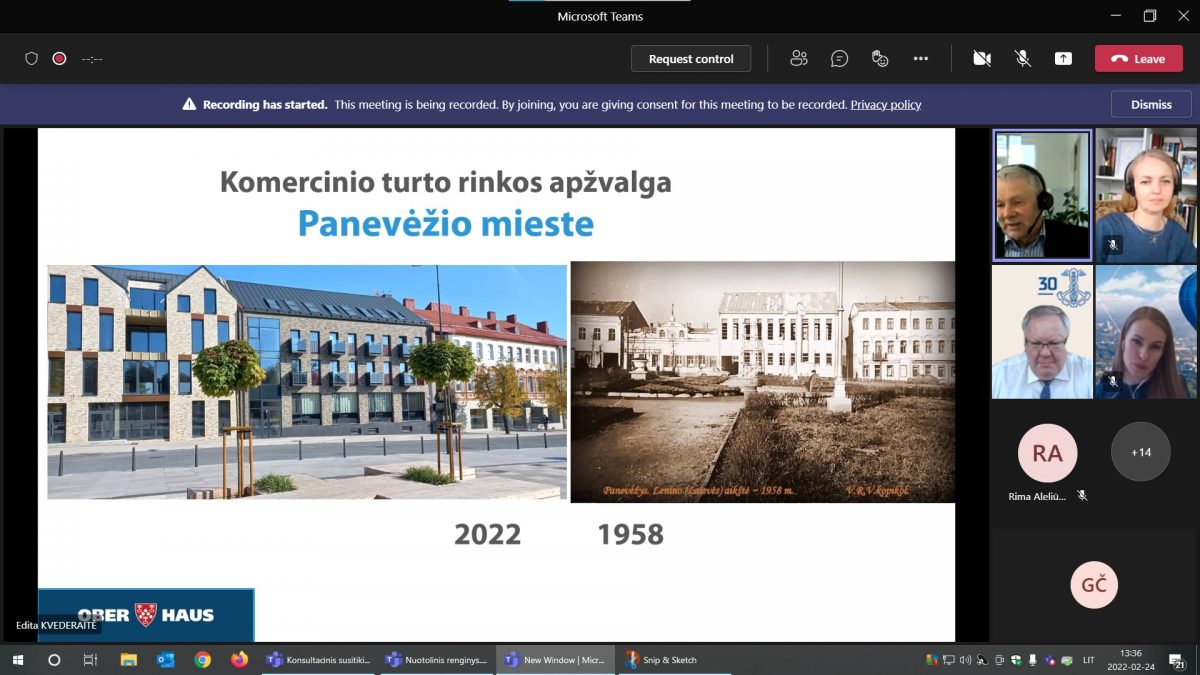Open the notification center with 21 notifications
Viewport: 1200px width, 675px height.
point(1177,660)
